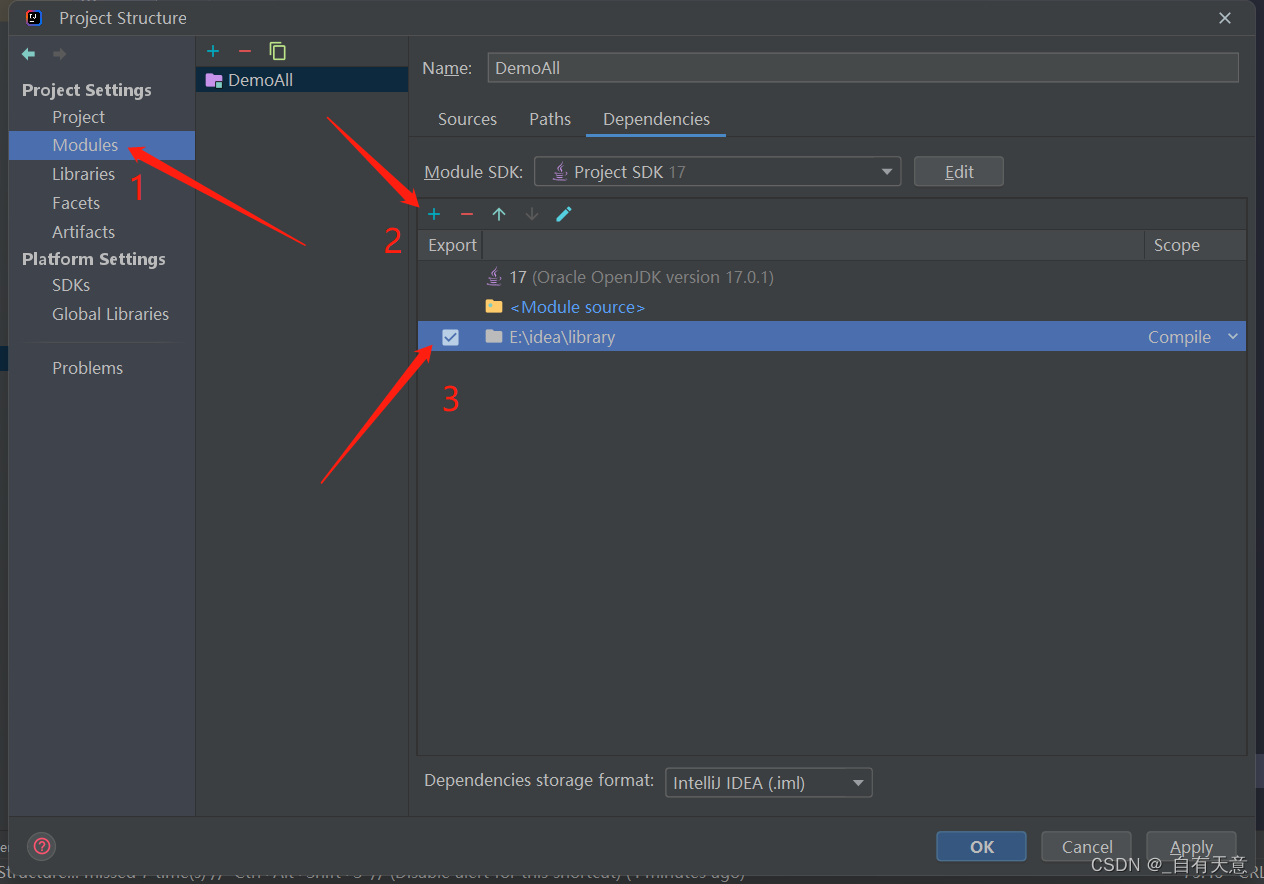Click the Scope column header

[1195, 245]
